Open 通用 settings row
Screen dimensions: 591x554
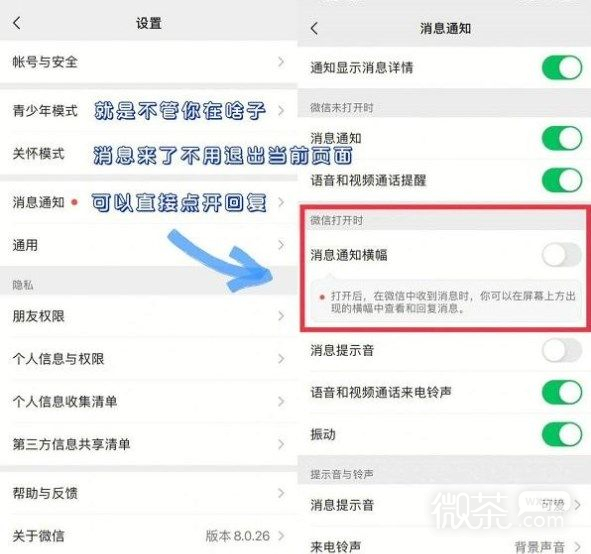[149, 245]
